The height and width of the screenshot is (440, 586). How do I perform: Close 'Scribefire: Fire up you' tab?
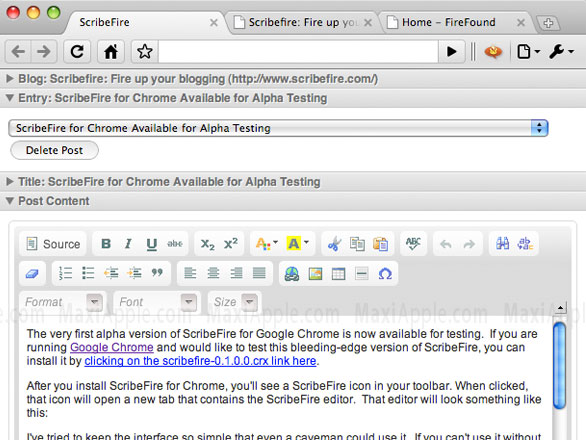[368, 23]
